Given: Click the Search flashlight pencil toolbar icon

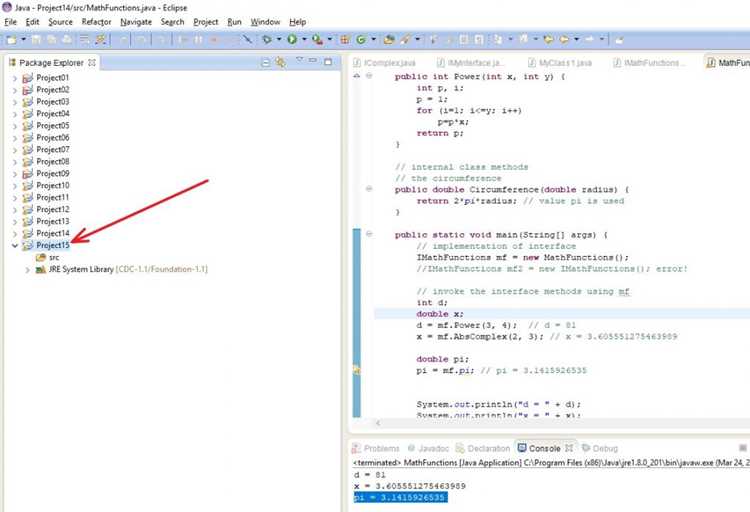Looking at the screenshot, I should point(406,40).
